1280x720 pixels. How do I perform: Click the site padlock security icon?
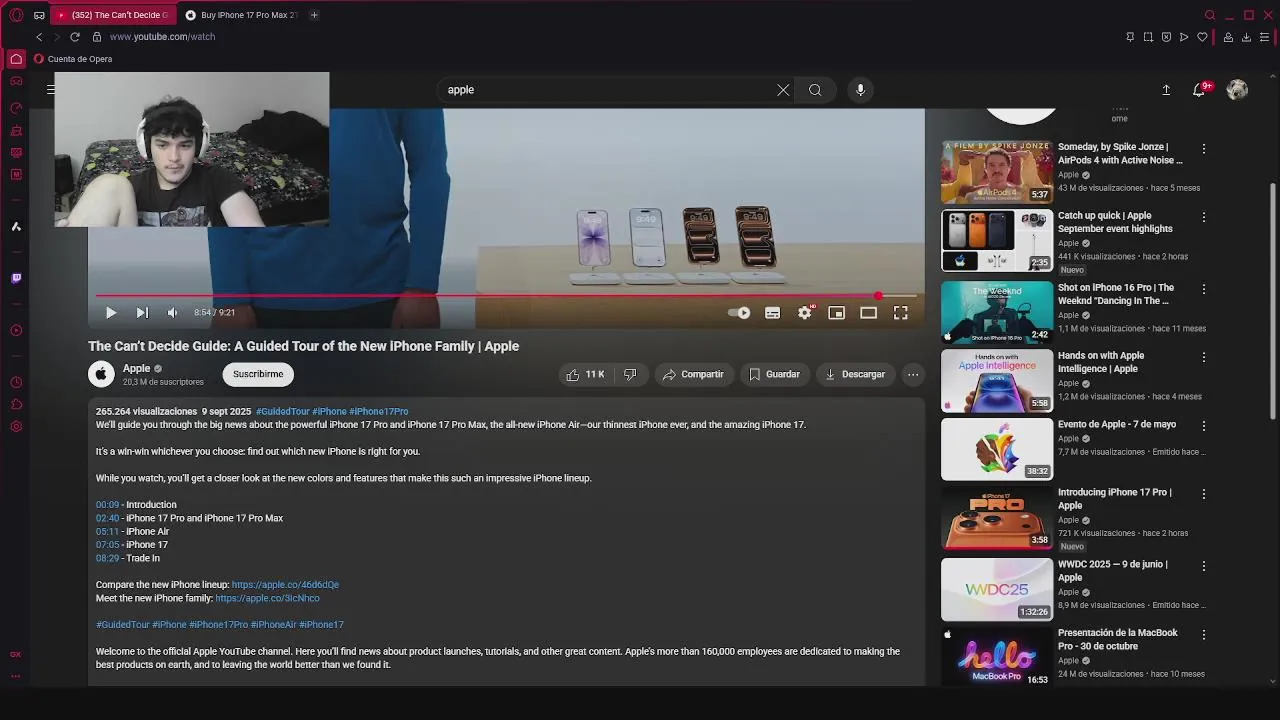click(x=97, y=37)
